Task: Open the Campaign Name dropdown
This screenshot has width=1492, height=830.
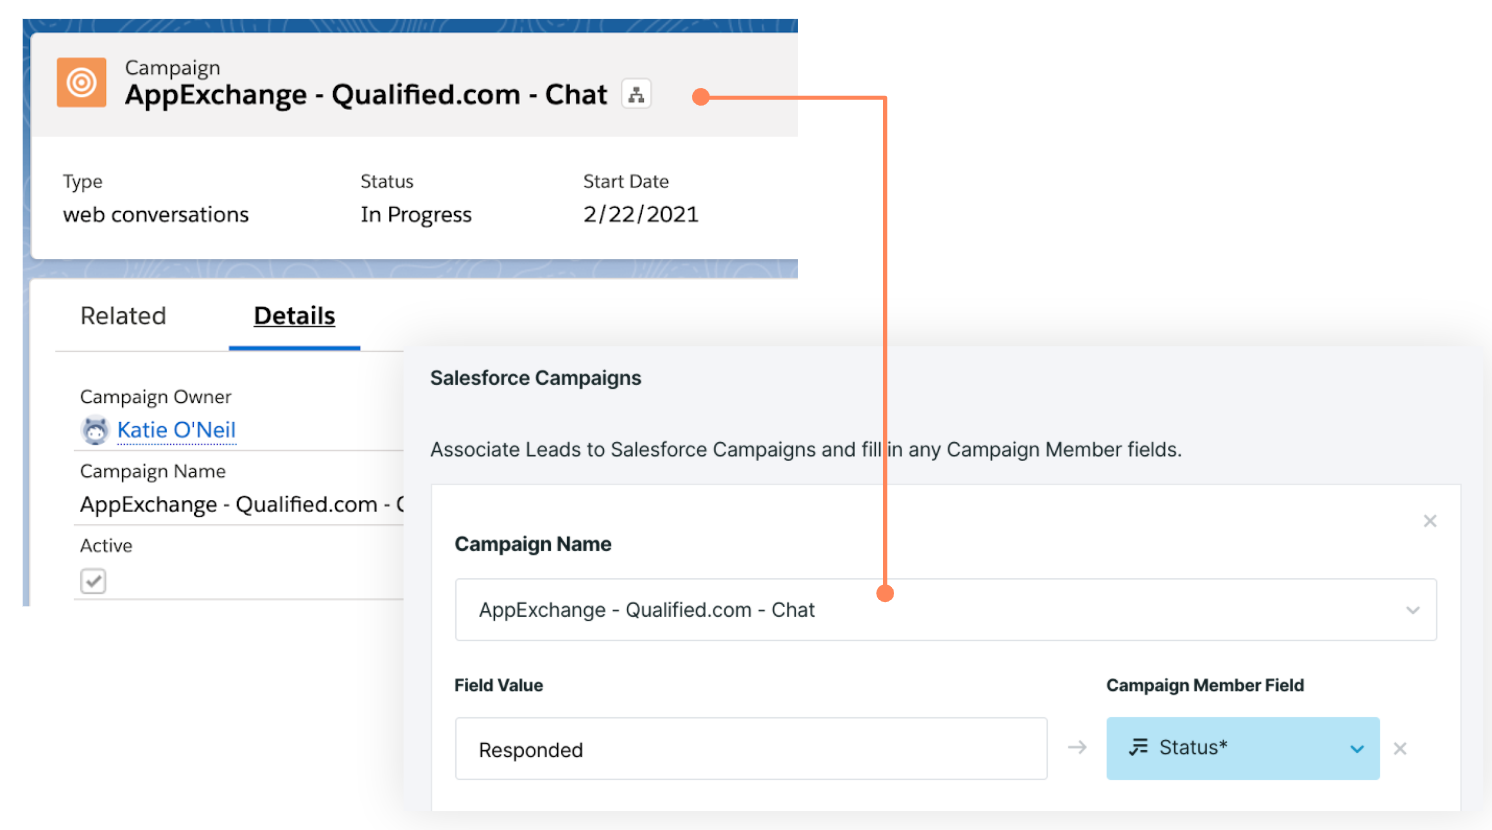Action: [945, 610]
